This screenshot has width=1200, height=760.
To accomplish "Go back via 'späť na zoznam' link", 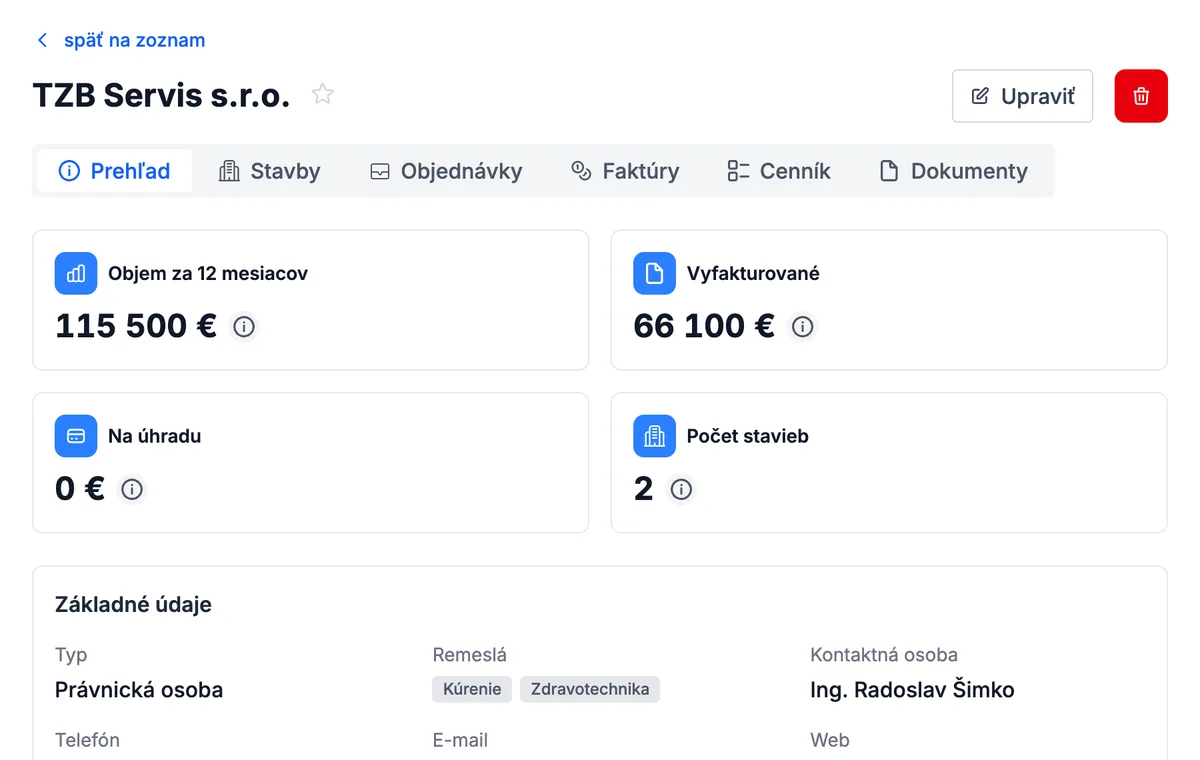I will (x=134, y=40).
